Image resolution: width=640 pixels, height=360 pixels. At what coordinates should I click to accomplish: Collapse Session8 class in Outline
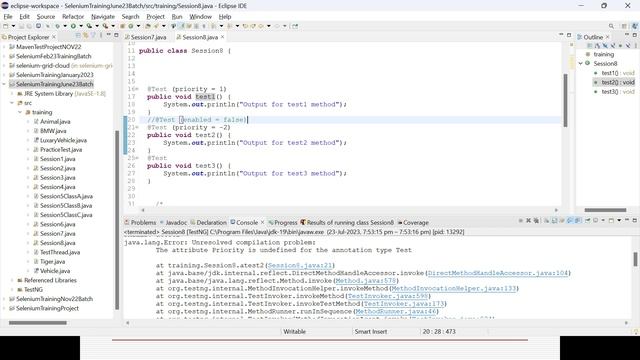tap(581, 64)
